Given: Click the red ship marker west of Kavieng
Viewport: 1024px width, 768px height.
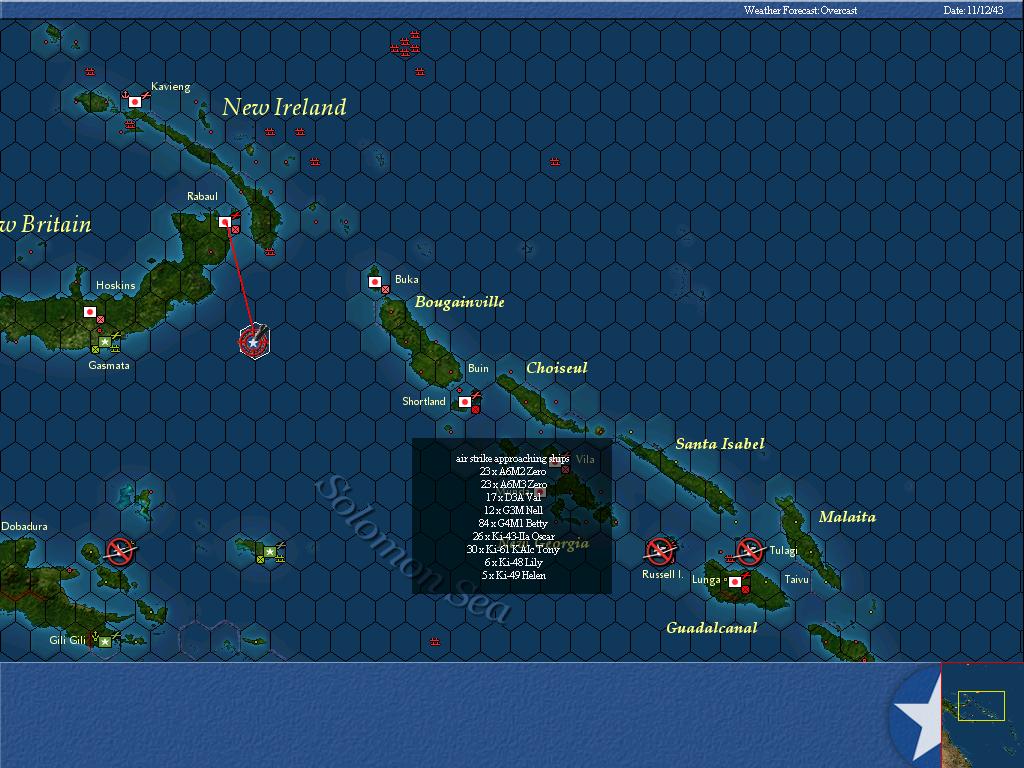Looking at the screenshot, I should pos(89,72).
